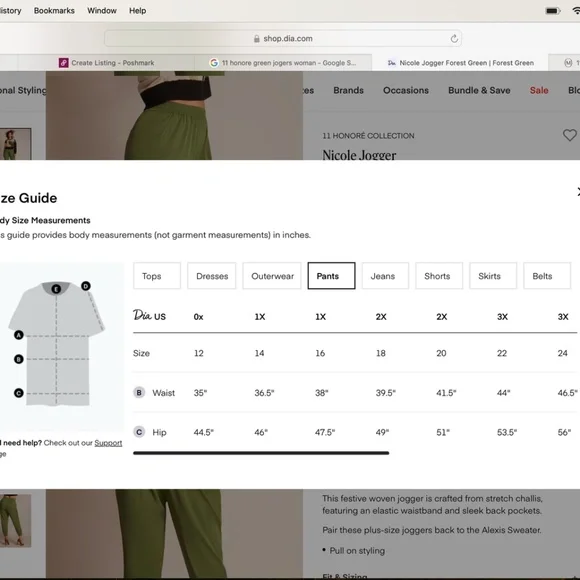
Task: Click the B badge beside Waist row
Action: [139, 392]
